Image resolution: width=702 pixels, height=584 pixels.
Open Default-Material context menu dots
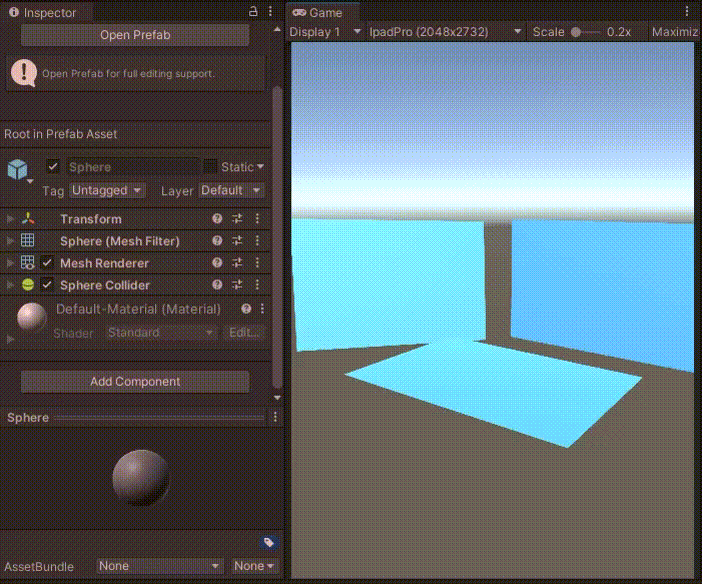tap(262, 308)
